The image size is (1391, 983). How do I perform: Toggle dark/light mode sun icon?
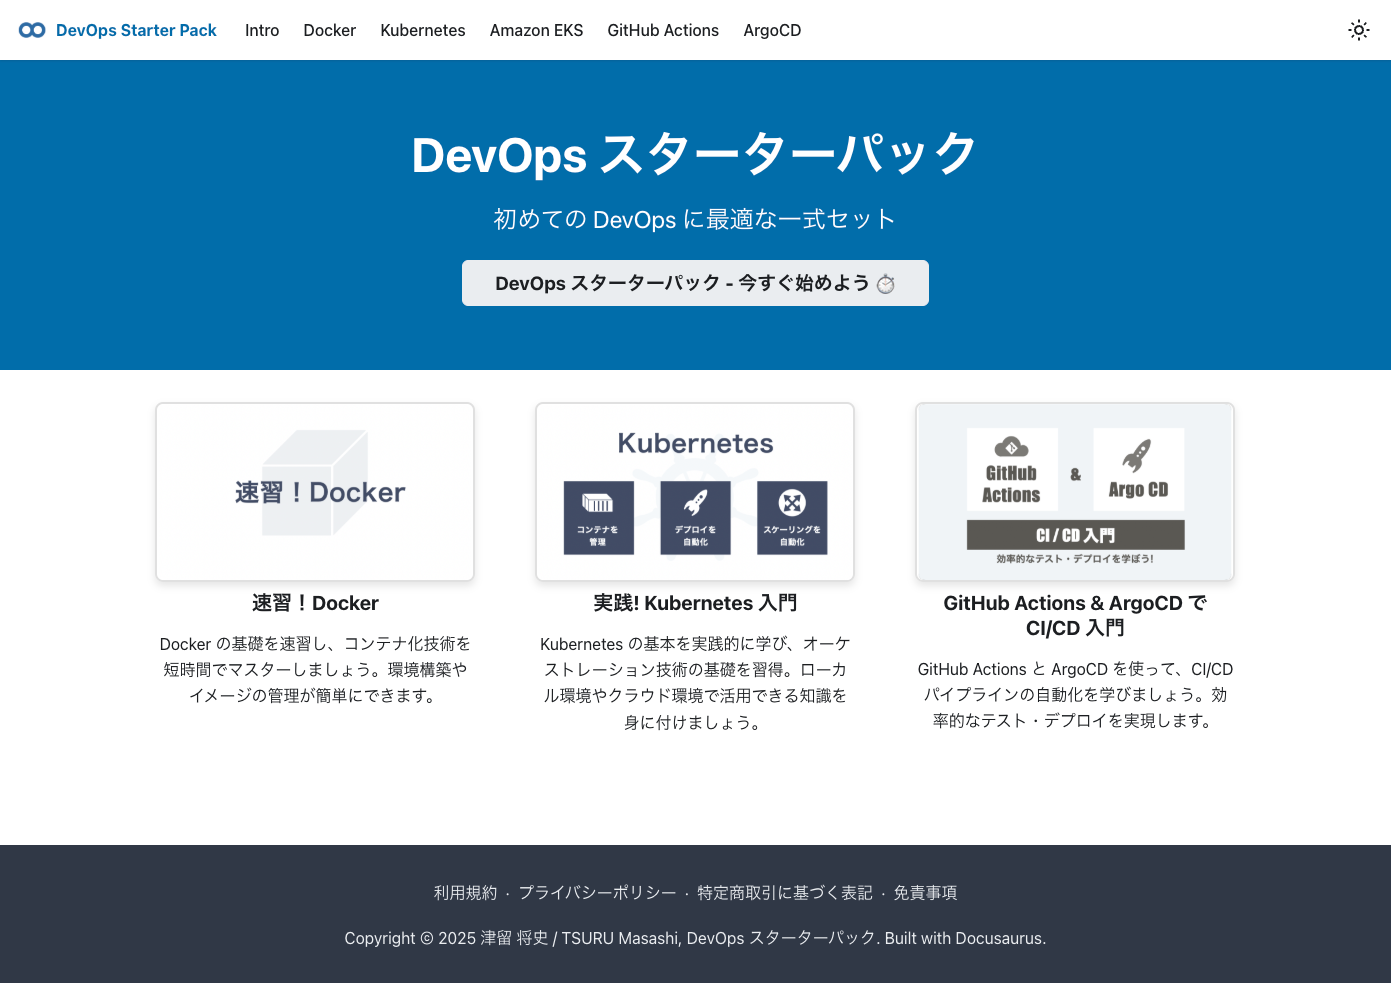click(1358, 30)
